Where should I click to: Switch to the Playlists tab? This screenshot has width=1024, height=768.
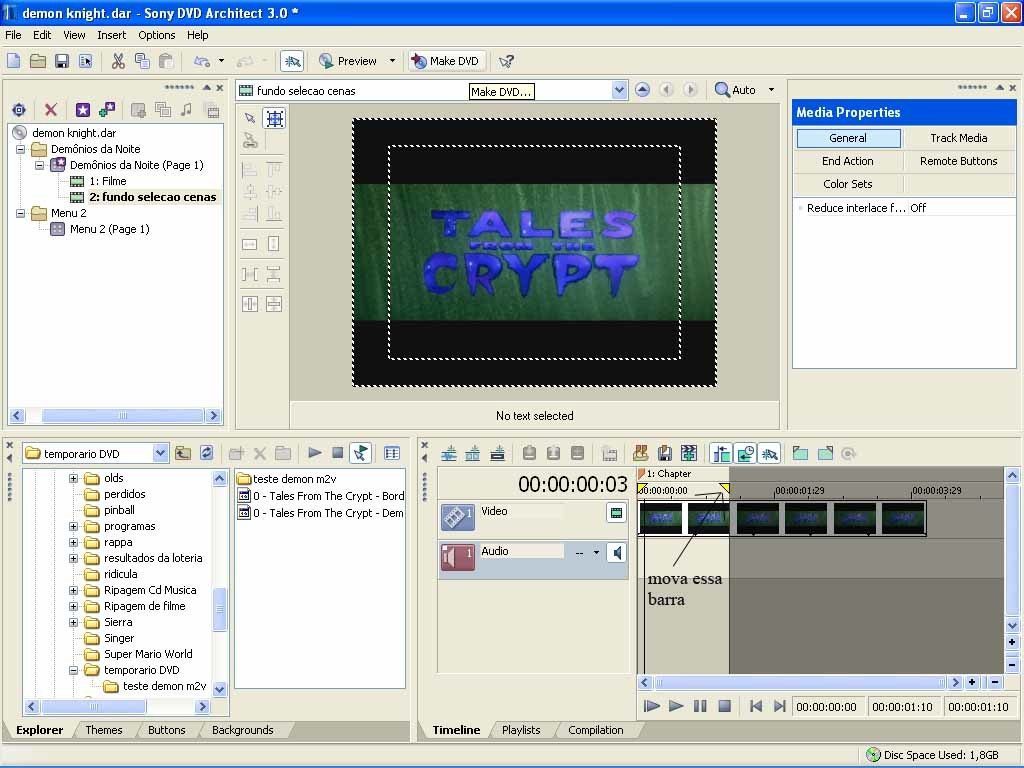[521, 729]
